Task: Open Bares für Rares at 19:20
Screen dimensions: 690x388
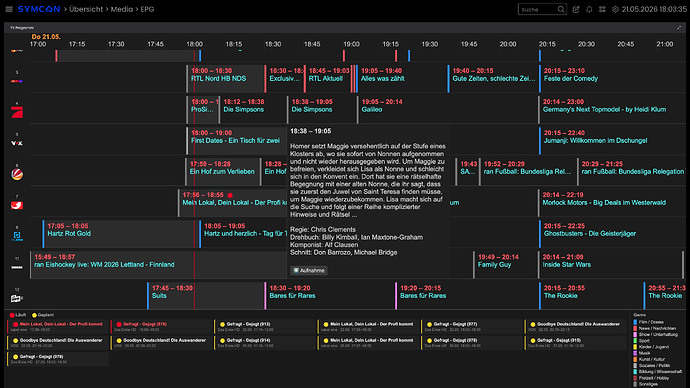Action: point(467,296)
